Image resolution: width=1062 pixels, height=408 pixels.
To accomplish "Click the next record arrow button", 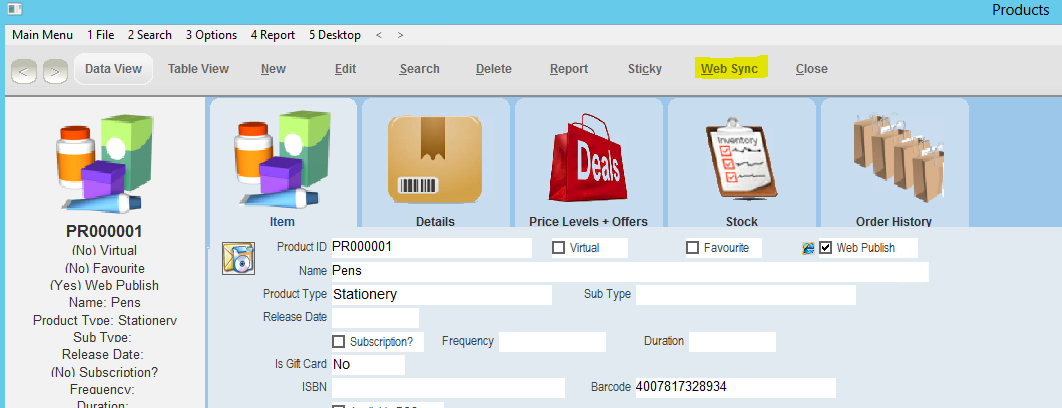I will (55, 70).
